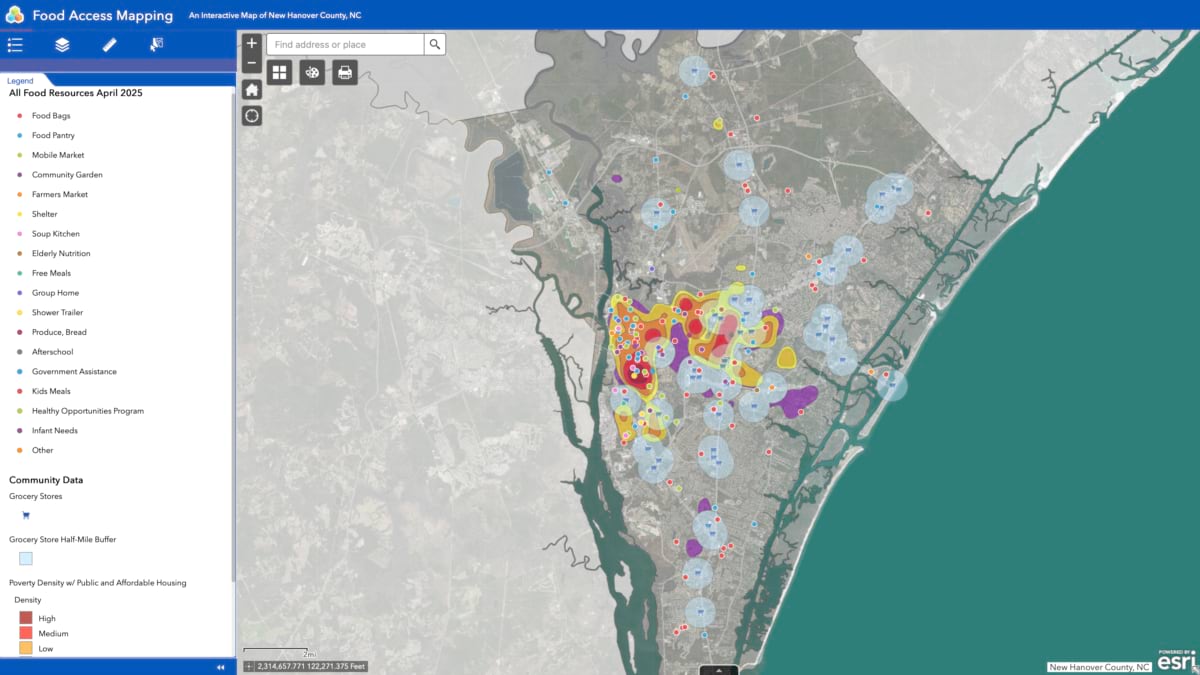Screen dimensions: 1200x675
Task: Open the Draw palette tool
Action: coord(312,72)
